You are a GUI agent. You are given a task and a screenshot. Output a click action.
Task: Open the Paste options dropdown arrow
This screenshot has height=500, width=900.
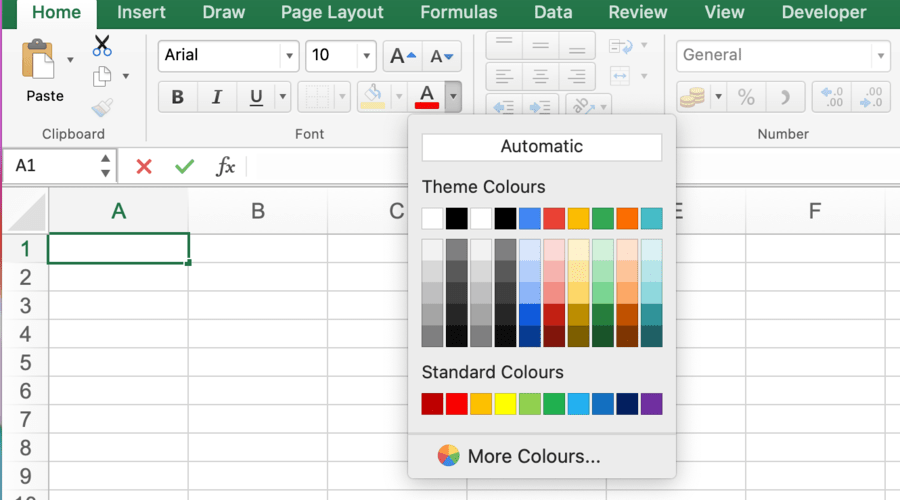pos(70,60)
